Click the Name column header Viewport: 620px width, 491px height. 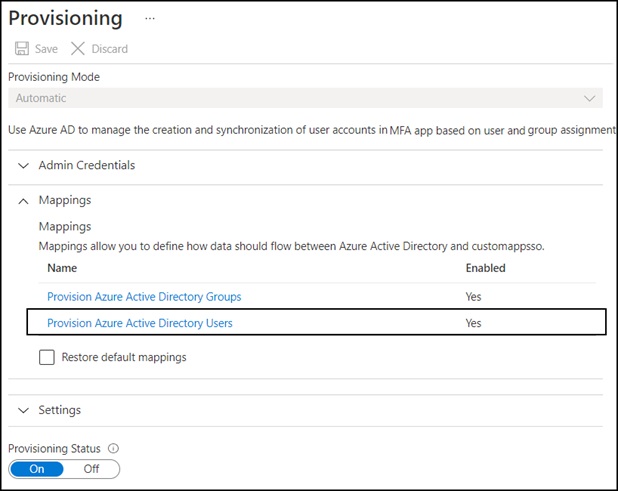[x=62, y=268]
